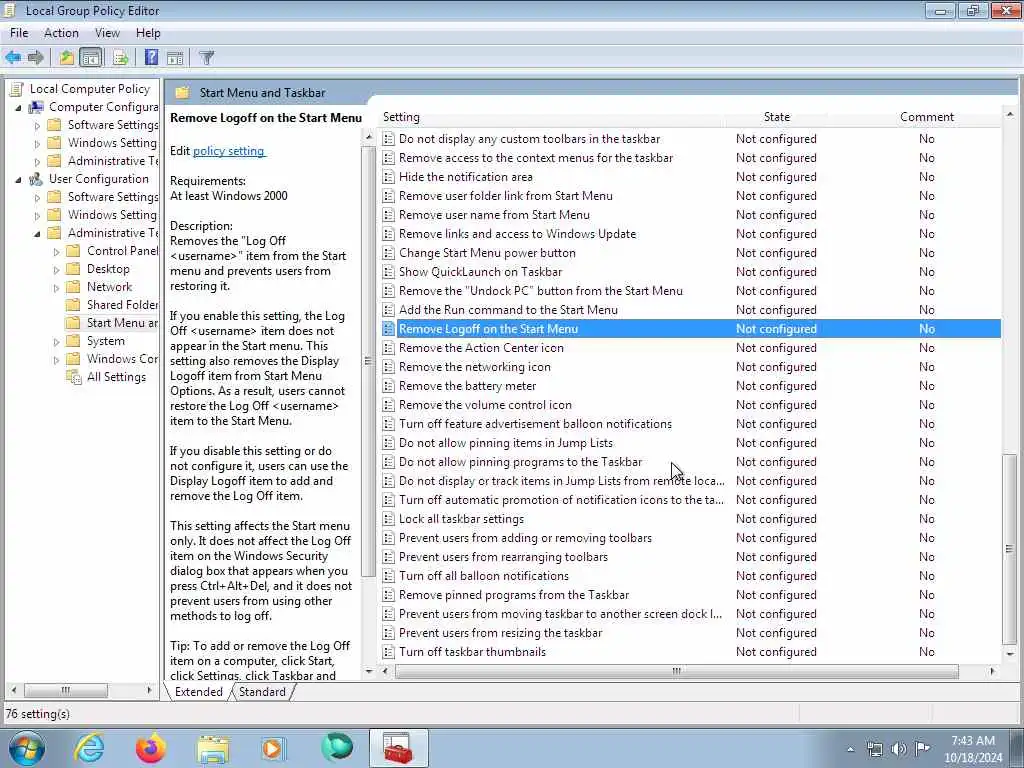Viewport: 1024px width, 768px height.
Task: Expand the Desktop tree node
Action: [57, 270]
